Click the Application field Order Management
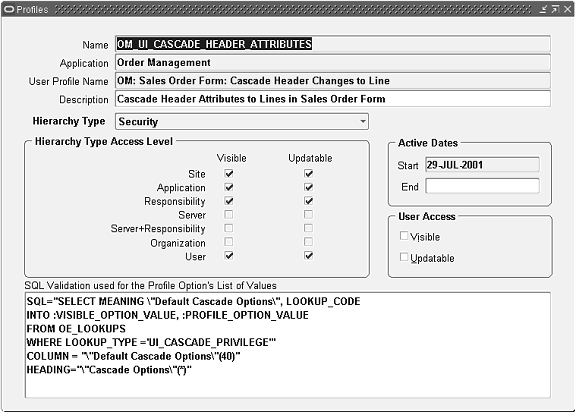 click(333, 62)
